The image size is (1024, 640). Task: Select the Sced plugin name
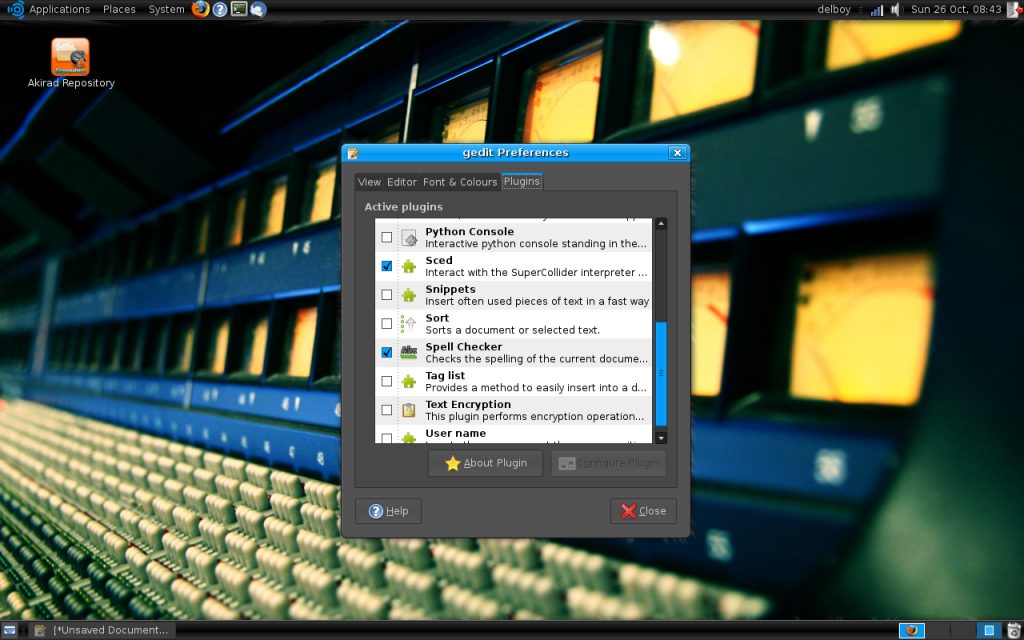[x=439, y=260]
